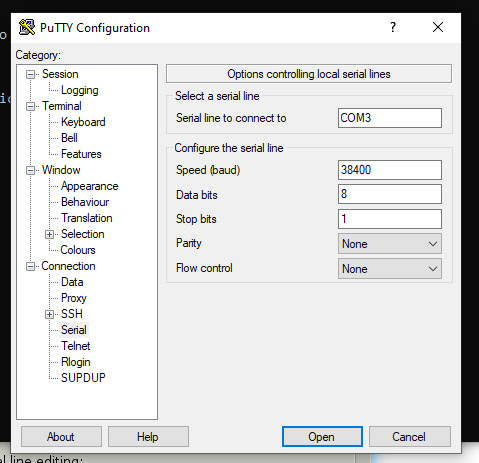The image size is (479, 463).
Task: Click the question mark help button
Action: pyautogui.click(x=393, y=27)
